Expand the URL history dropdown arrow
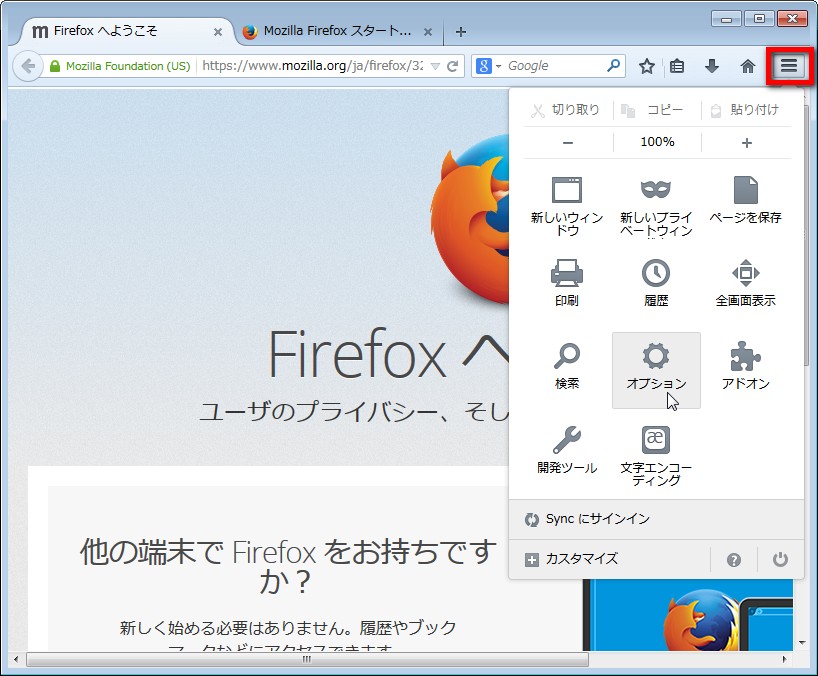Screen dimensions: 818x676 (x=435, y=66)
